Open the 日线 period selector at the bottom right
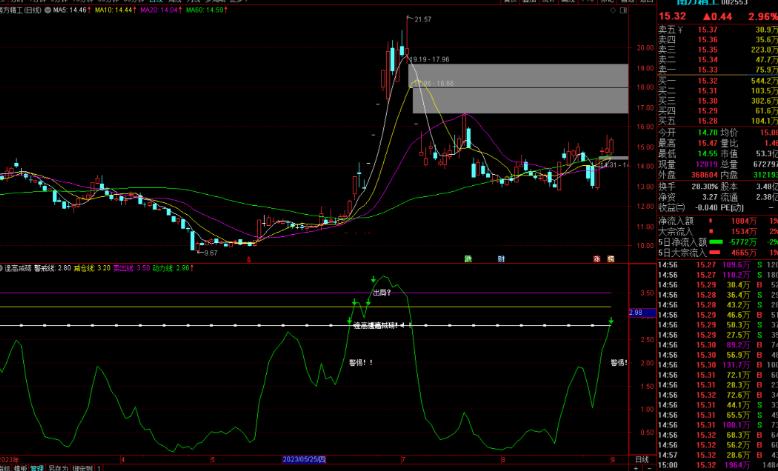This screenshot has height=471, width=778. (642, 460)
